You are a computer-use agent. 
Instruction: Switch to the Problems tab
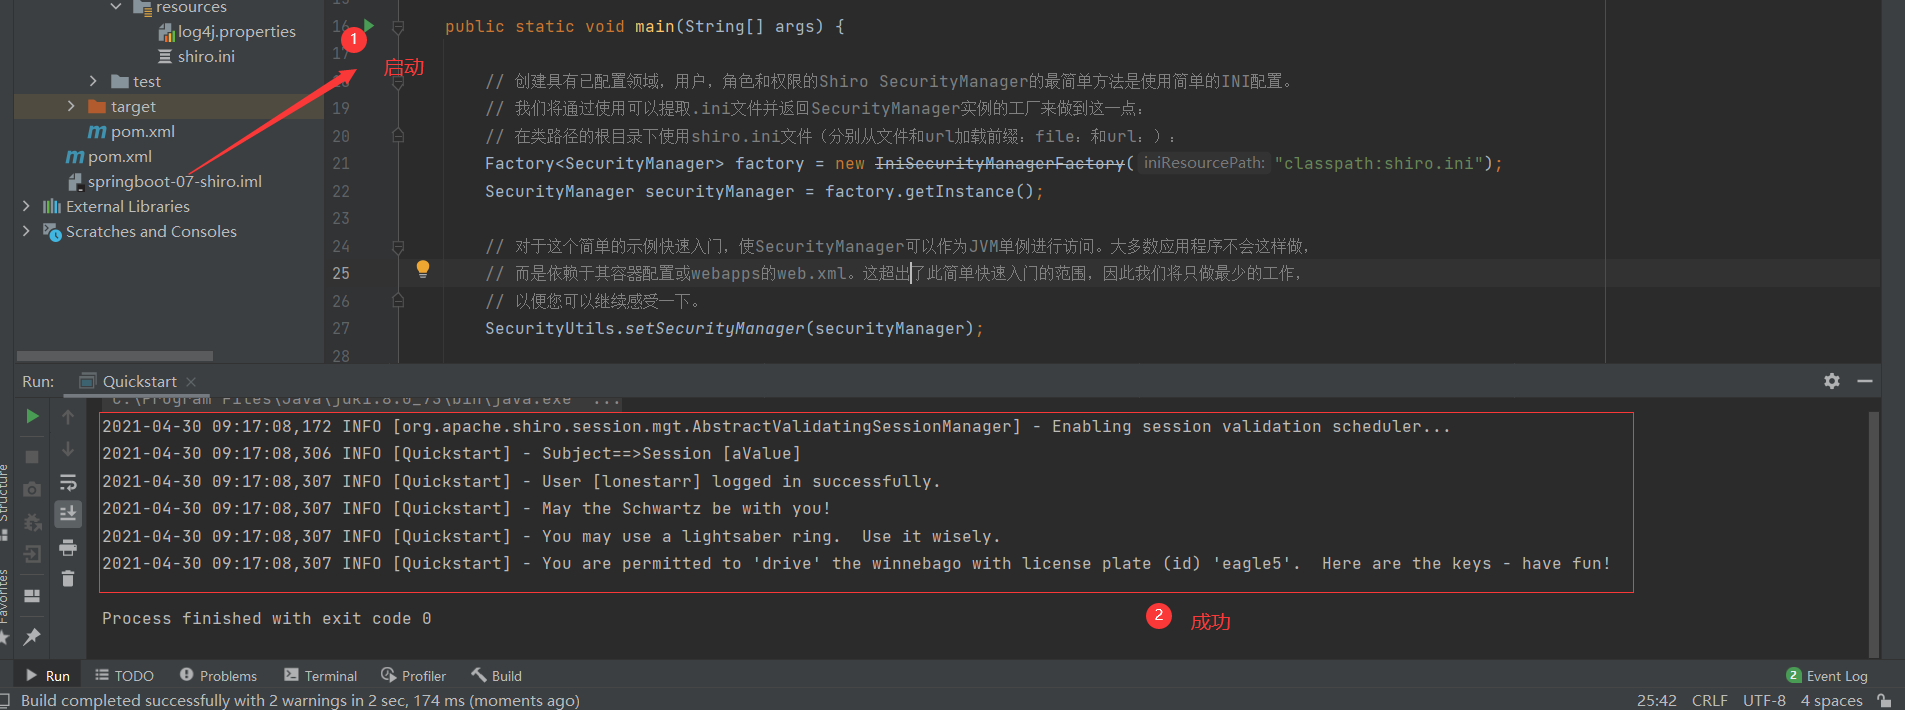pyautogui.click(x=218, y=676)
